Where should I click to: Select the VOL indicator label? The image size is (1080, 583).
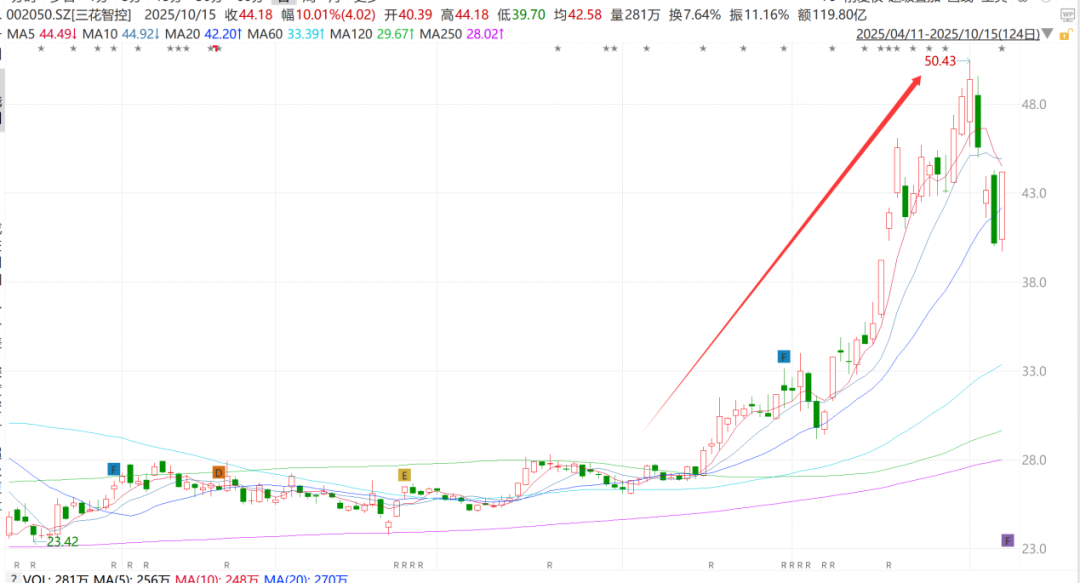click(36, 578)
